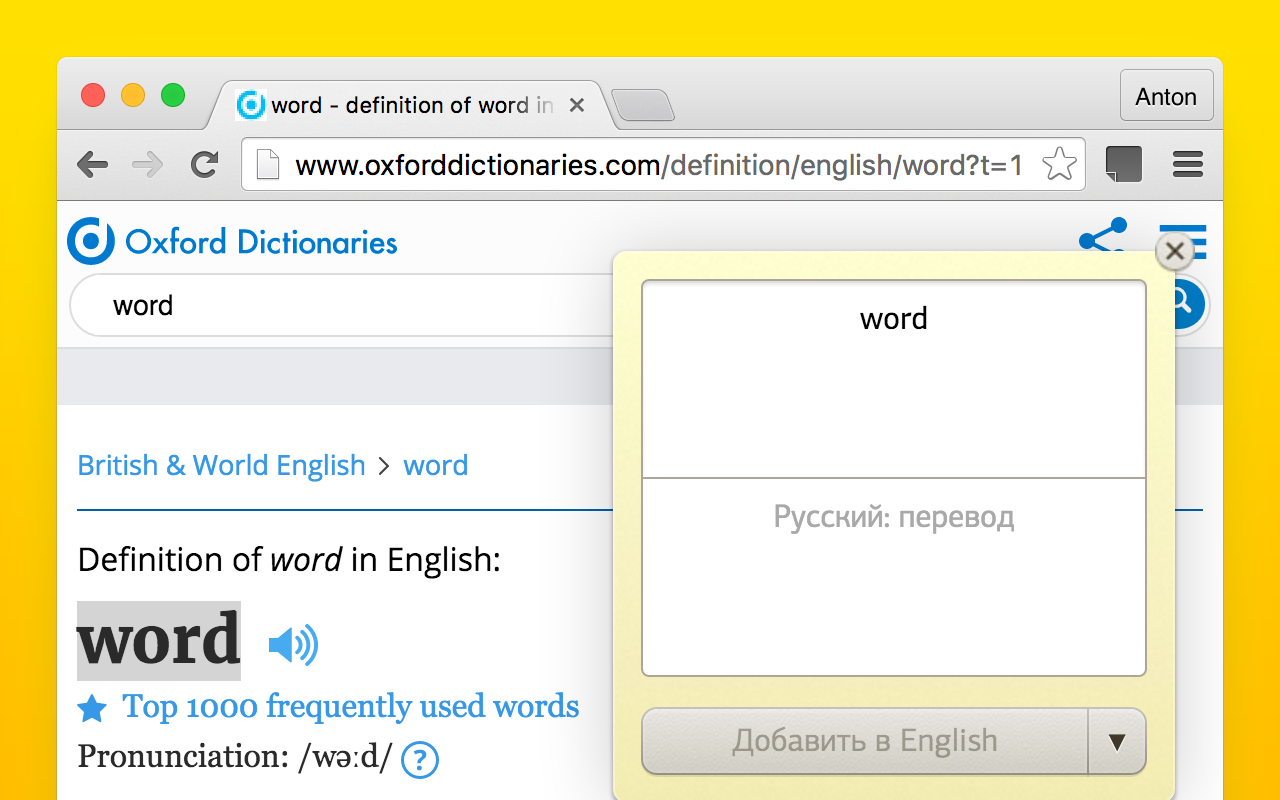Open the dark note extension icon in the toolbar
1280x800 pixels.
point(1124,164)
